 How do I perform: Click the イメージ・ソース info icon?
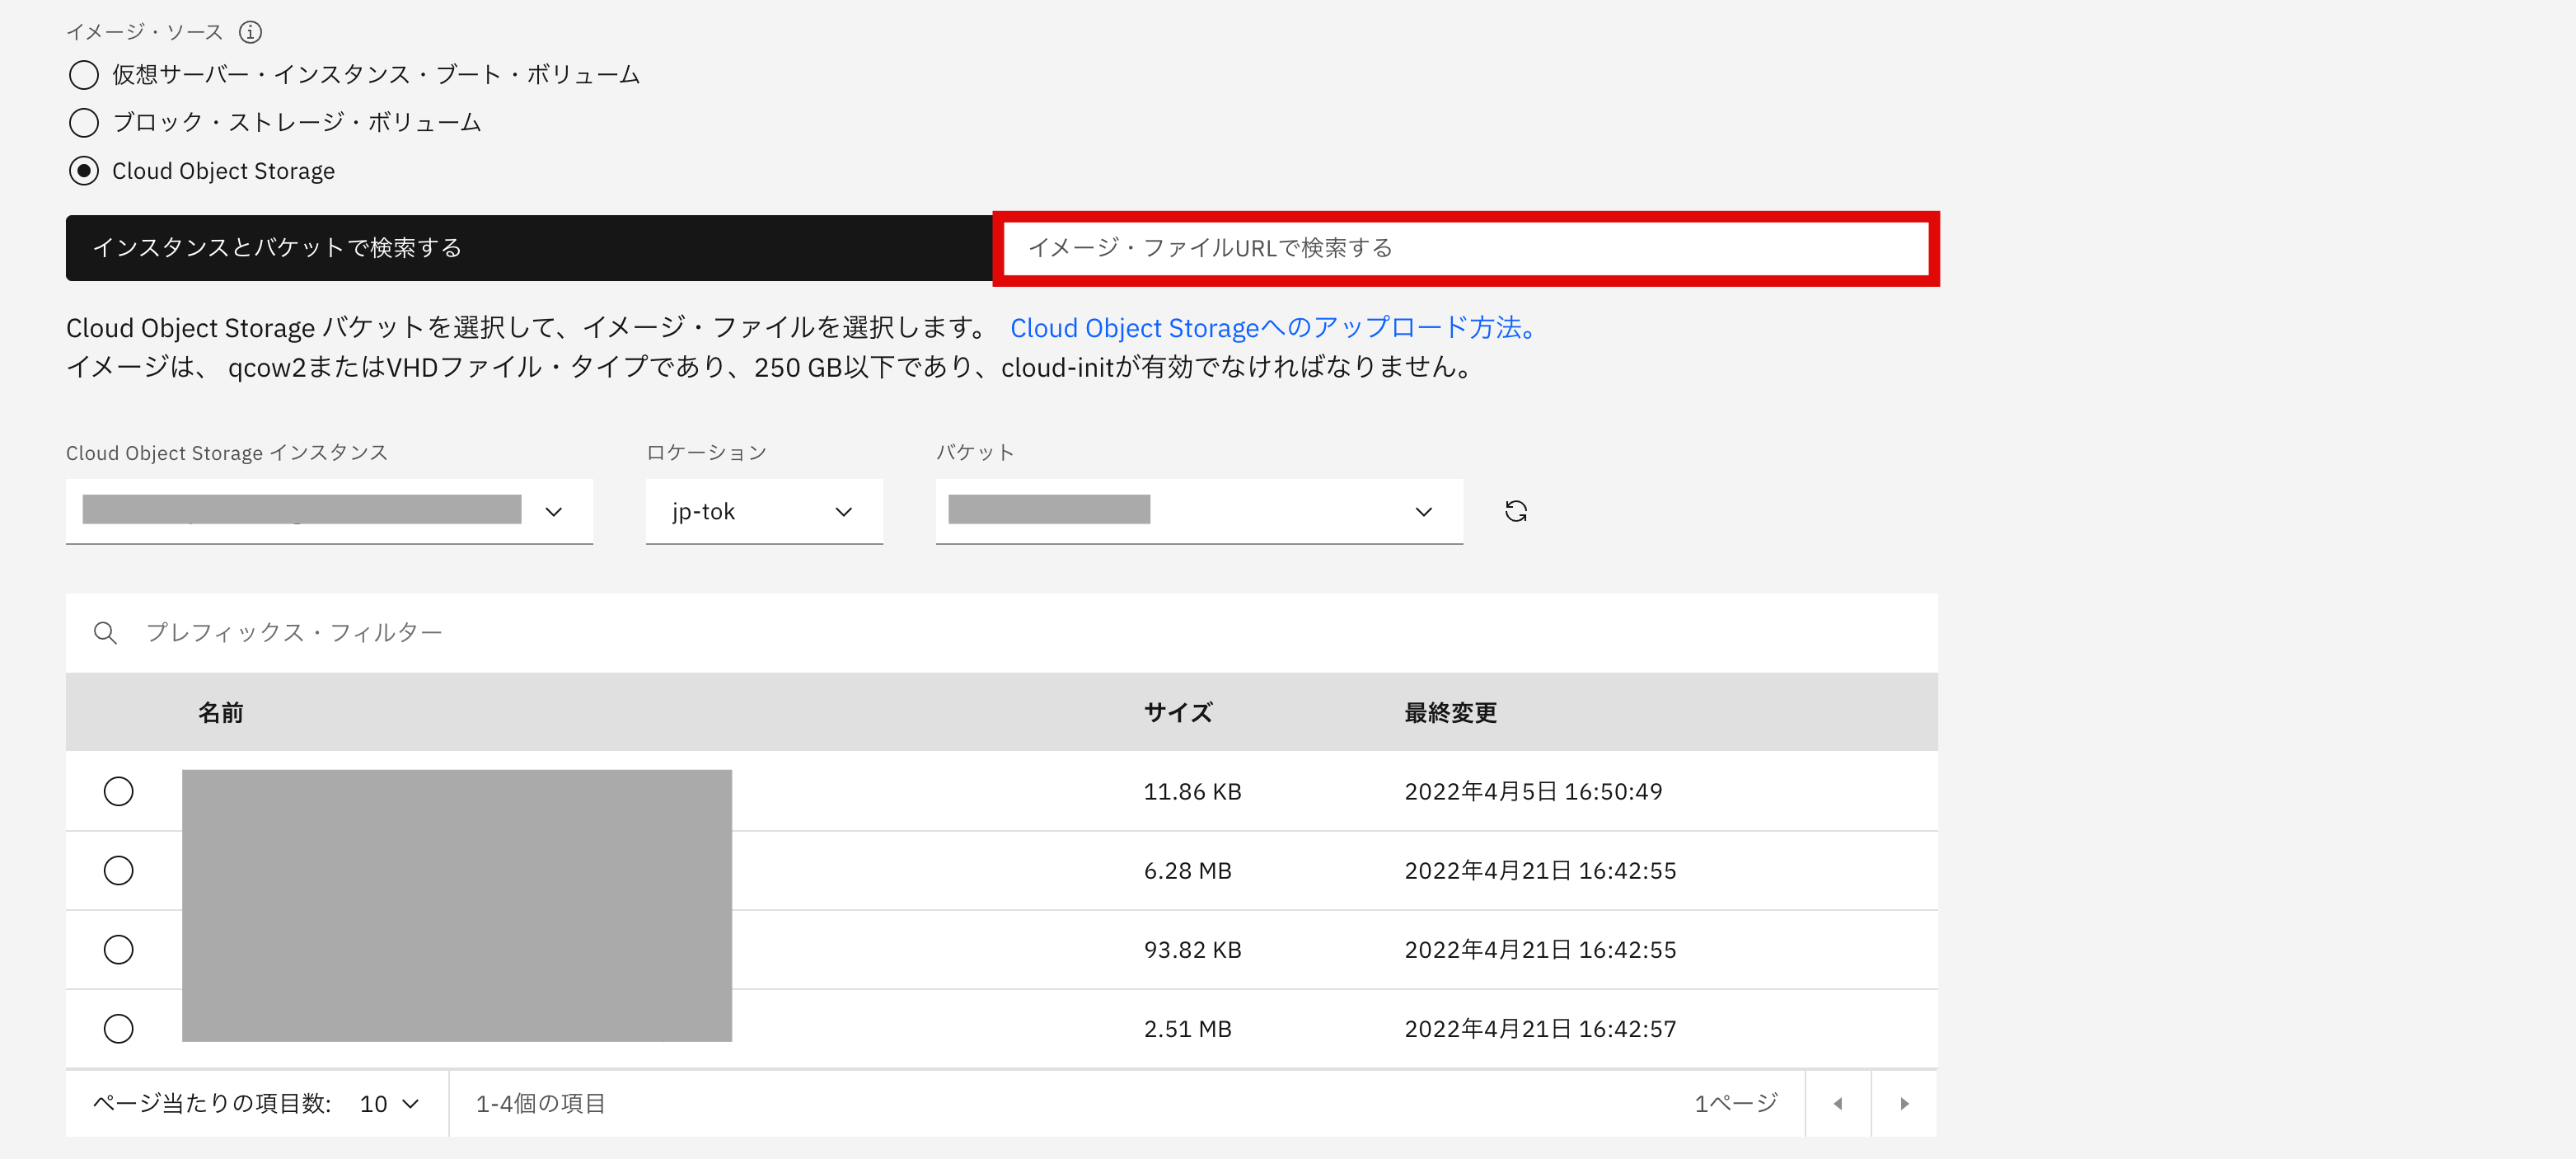(250, 31)
